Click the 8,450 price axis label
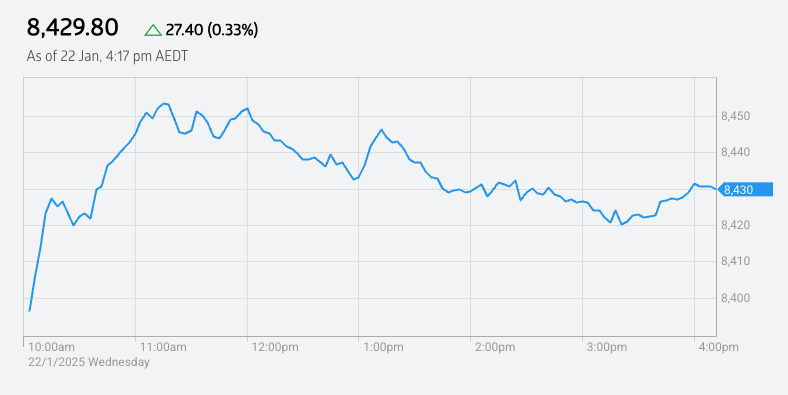The image size is (788, 395). click(735, 117)
